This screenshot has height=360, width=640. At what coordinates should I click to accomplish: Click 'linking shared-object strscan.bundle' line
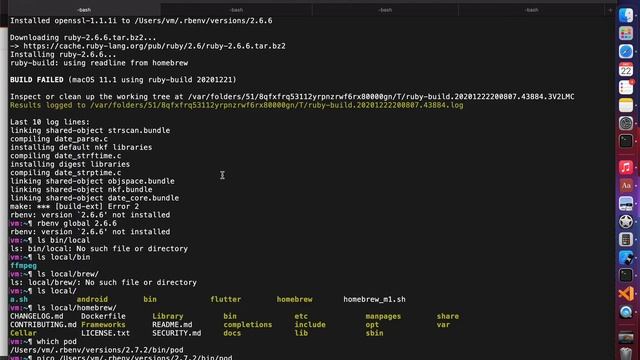[90, 130]
